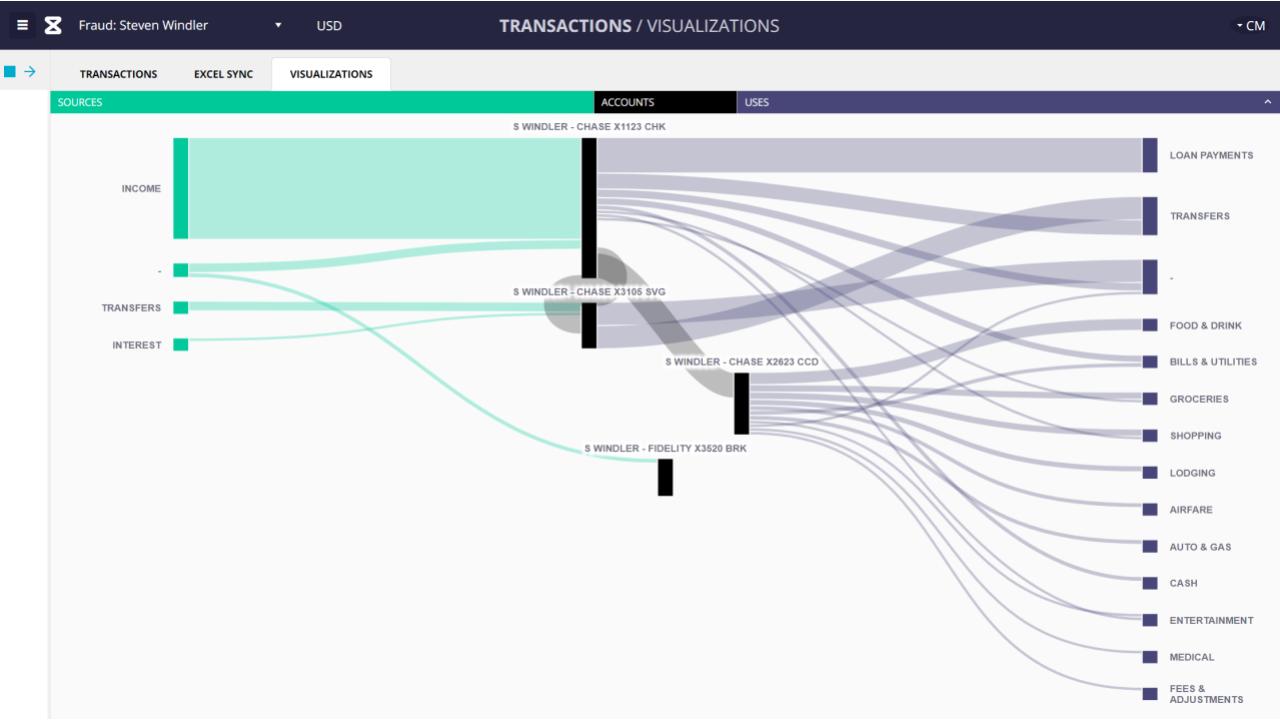
Task: Switch to the Excel Sync tab
Action: 223,74
